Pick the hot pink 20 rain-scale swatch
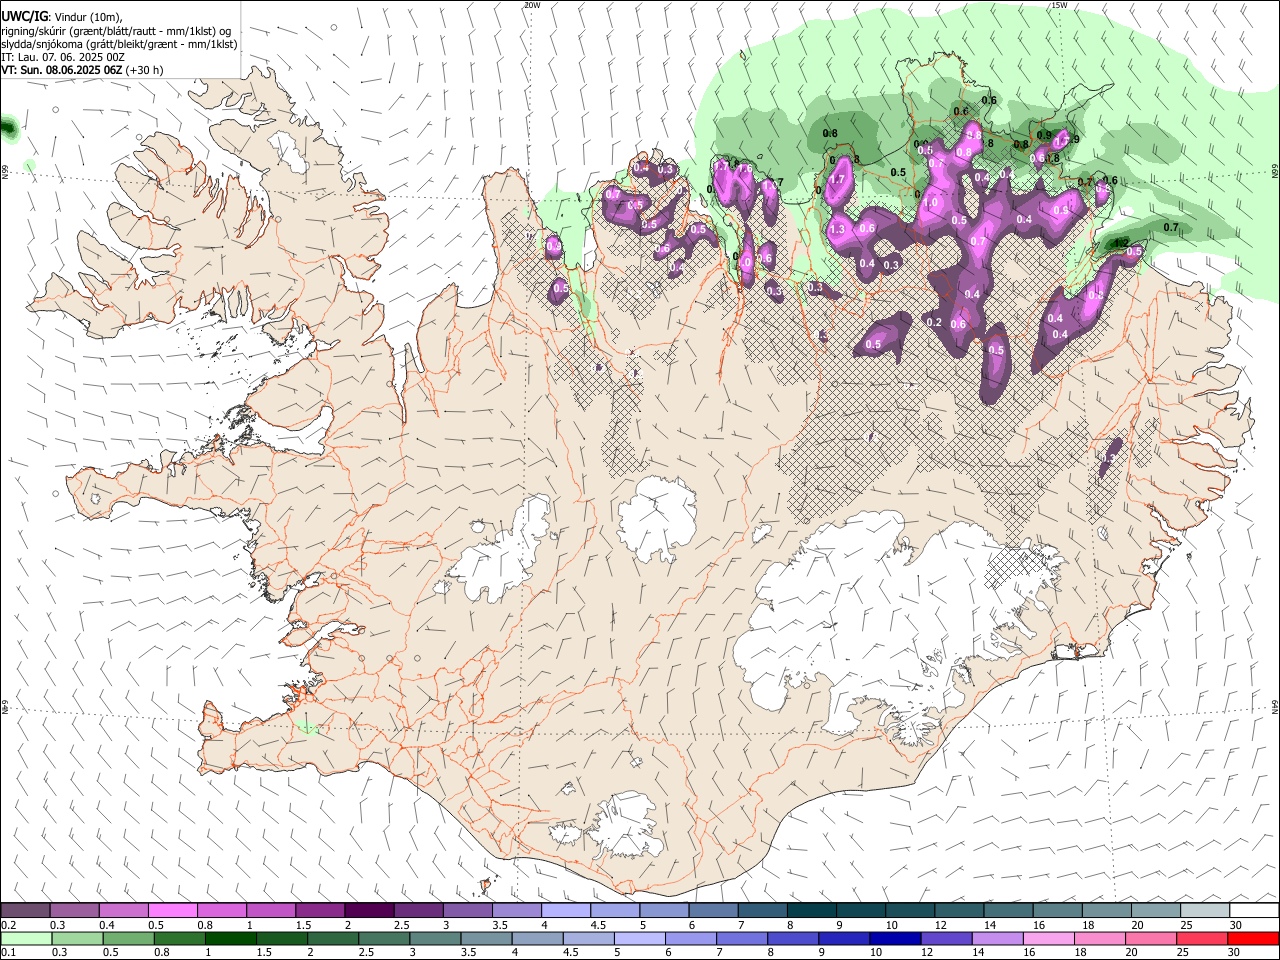Image resolution: width=1280 pixels, height=960 pixels. click(1151, 939)
